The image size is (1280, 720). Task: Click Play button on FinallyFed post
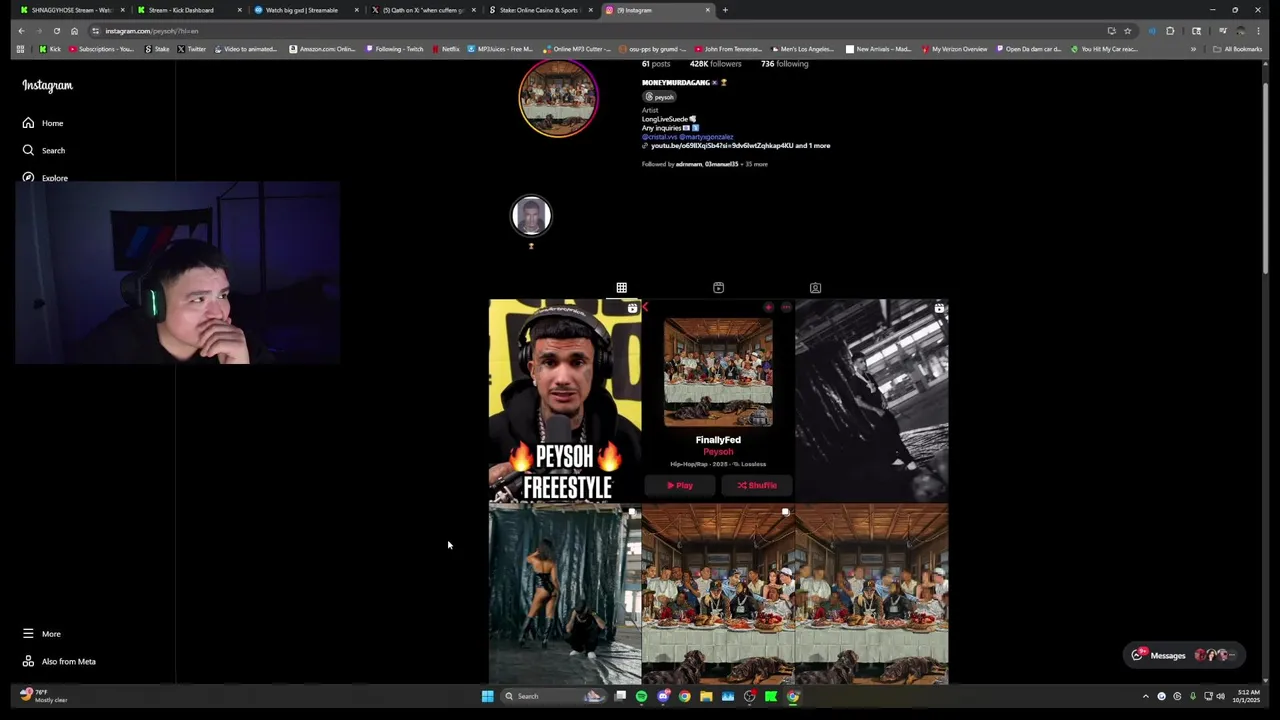click(681, 485)
